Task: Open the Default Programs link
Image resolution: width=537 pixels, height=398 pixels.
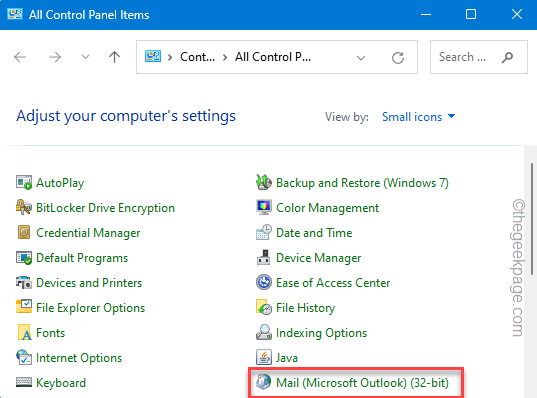Action: 82,258
